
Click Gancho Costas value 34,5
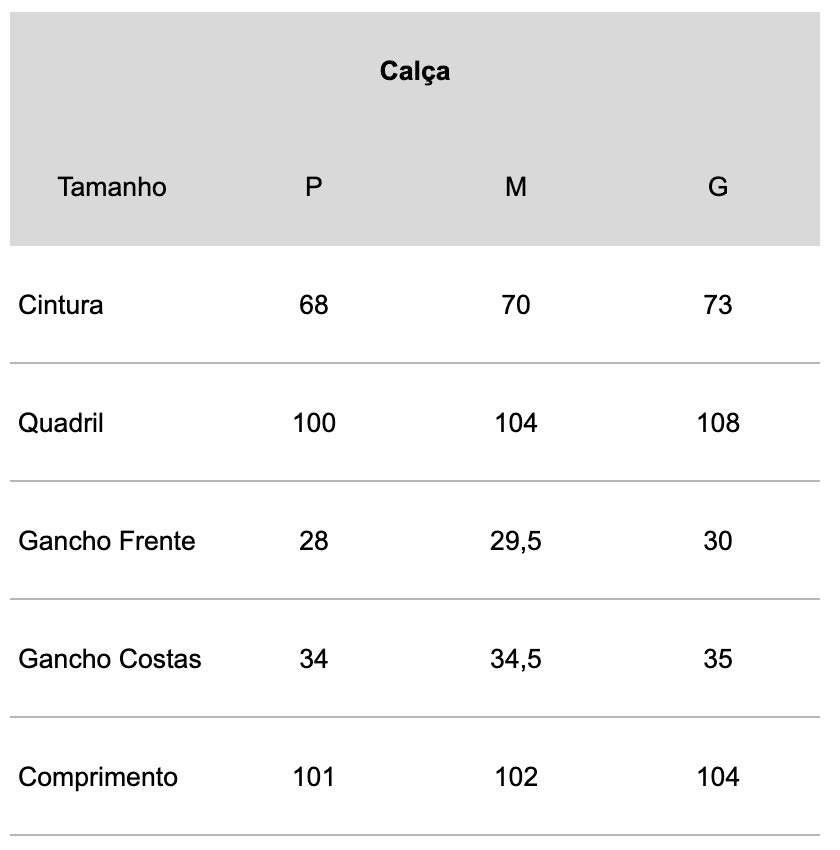click(x=516, y=659)
